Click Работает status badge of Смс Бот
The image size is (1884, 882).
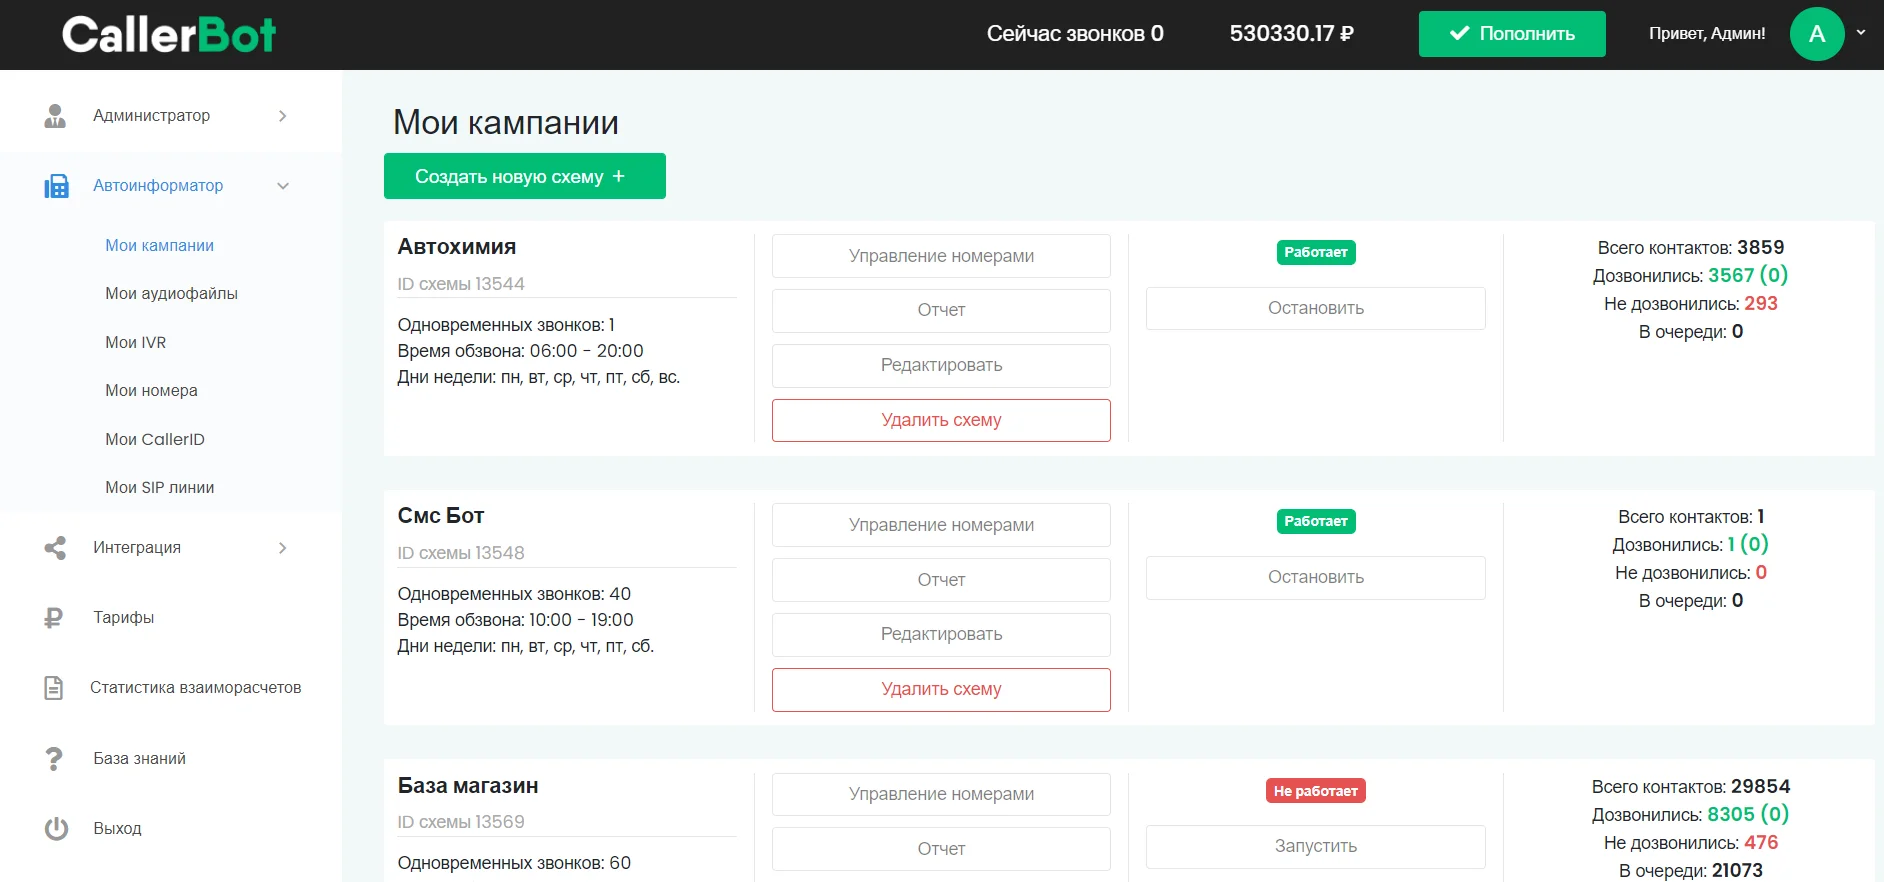(1316, 521)
